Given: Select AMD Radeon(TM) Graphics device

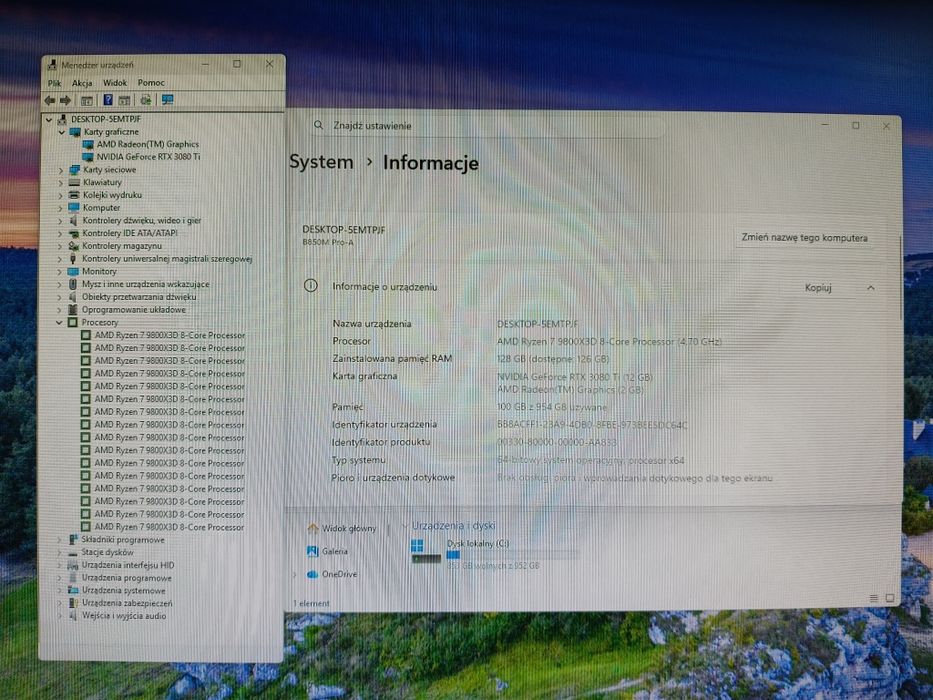Looking at the screenshot, I should 148,144.
